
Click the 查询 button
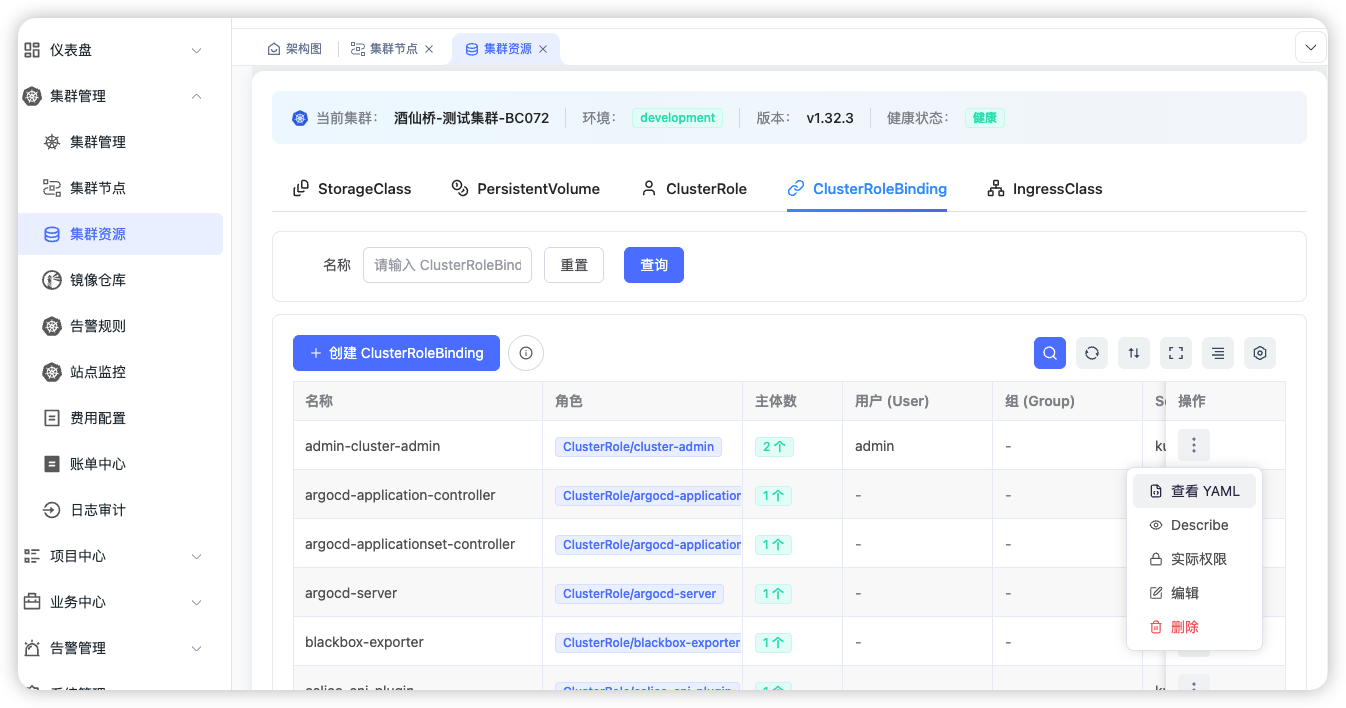(654, 265)
